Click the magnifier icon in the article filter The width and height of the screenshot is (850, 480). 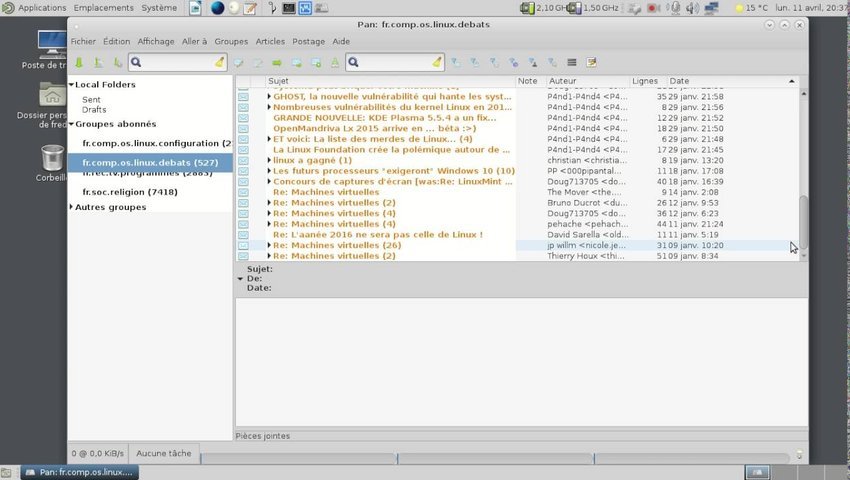353,62
